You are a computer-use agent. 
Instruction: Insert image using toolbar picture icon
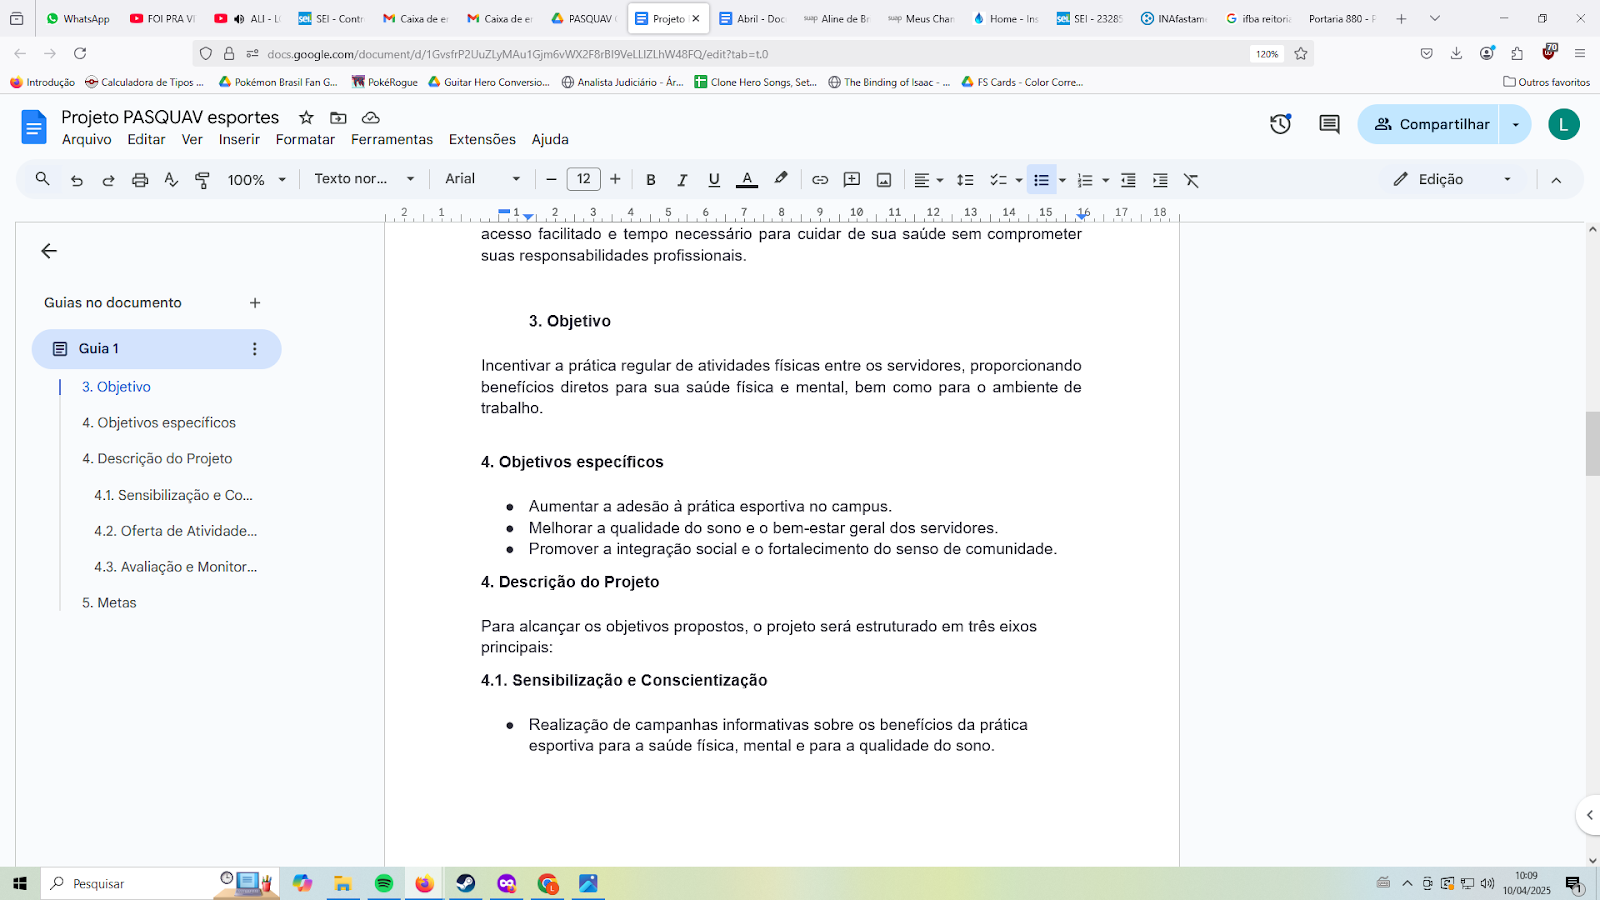(884, 180)
